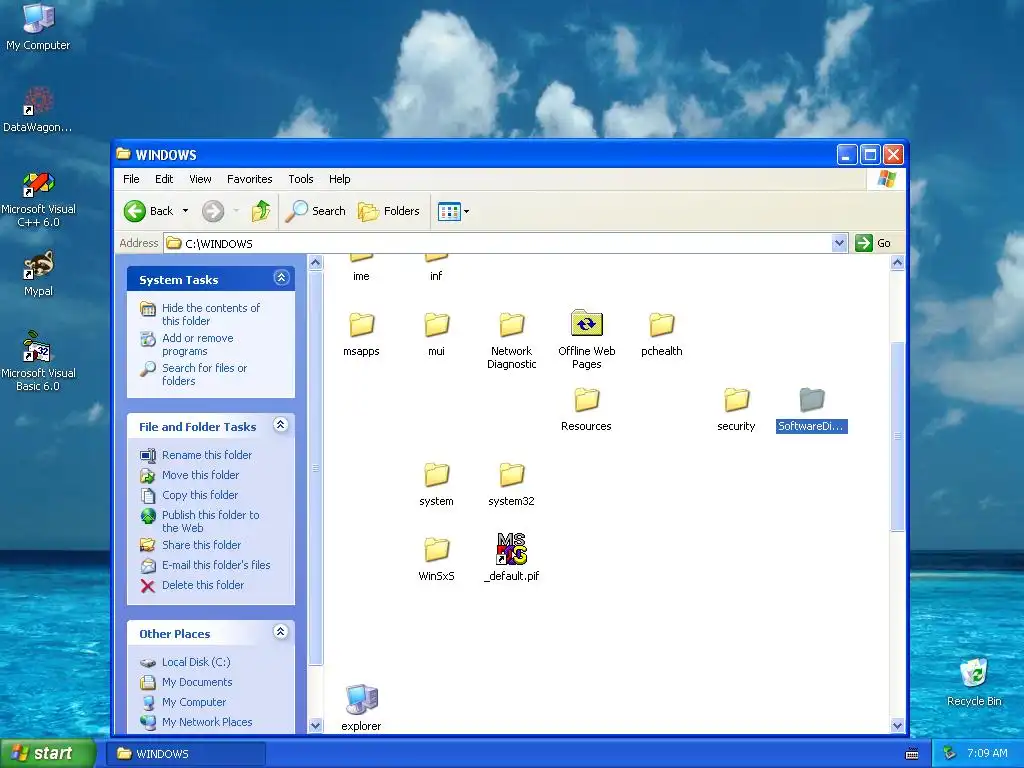The image size is (1024, 768).
Task: Select the explorer application file
Action: (361, 708)
